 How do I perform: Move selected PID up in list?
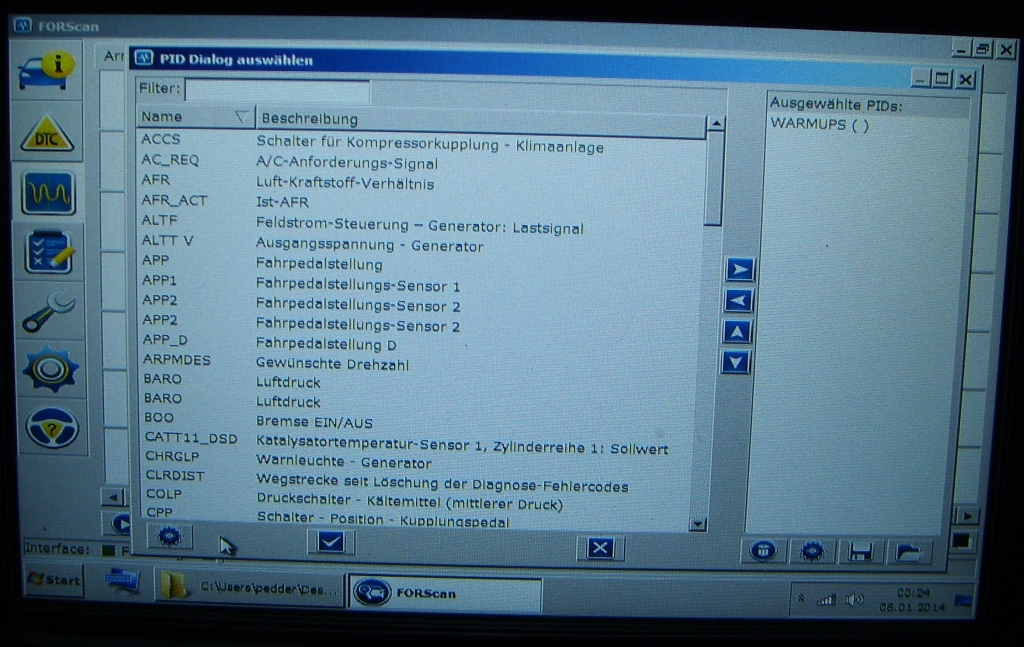[x=737, y=331]
